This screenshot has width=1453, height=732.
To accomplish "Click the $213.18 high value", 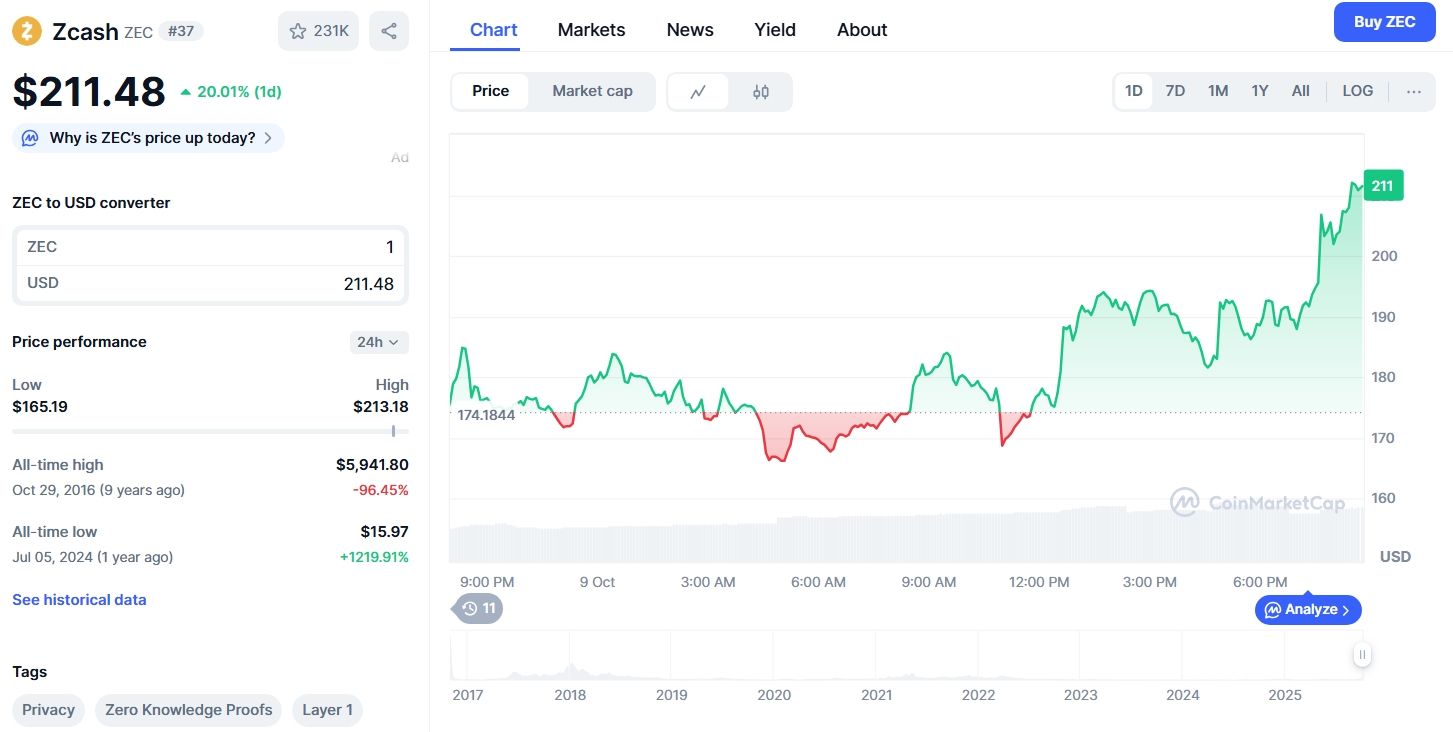I will tap(381, 407).
